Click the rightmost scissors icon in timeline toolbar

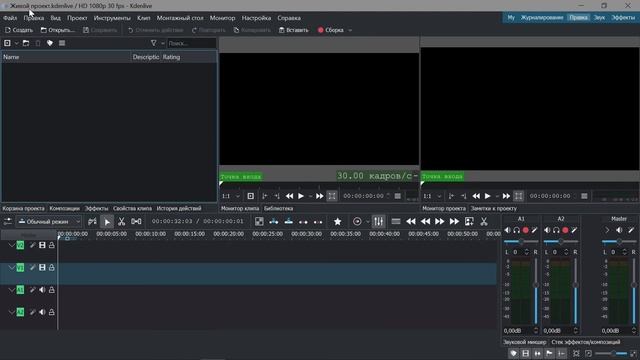[x=484, y=222]
